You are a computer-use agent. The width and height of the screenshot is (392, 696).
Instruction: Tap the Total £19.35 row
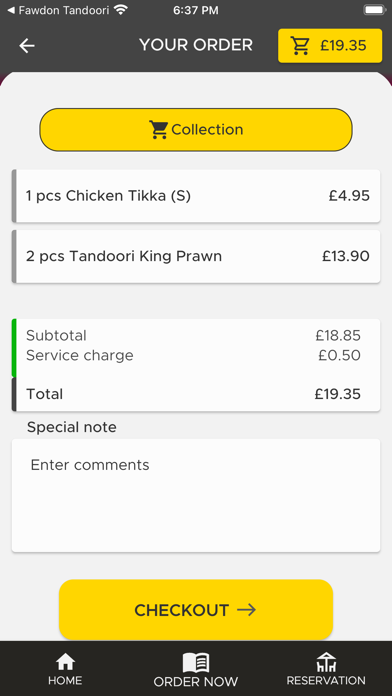pyautogui.click(x=196, y=394)
